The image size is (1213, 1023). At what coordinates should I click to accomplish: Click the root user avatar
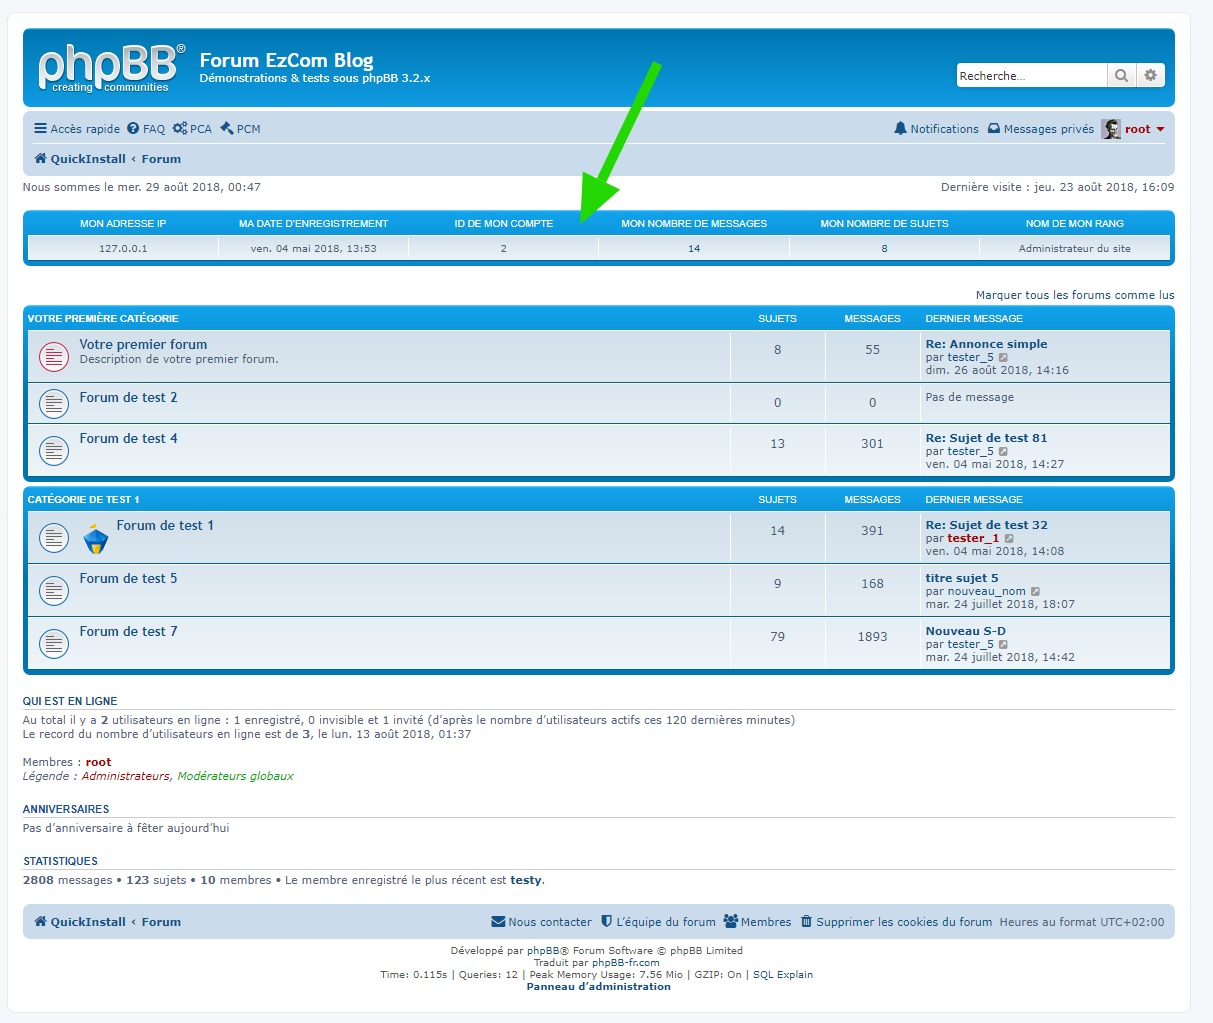(1111, 129)
